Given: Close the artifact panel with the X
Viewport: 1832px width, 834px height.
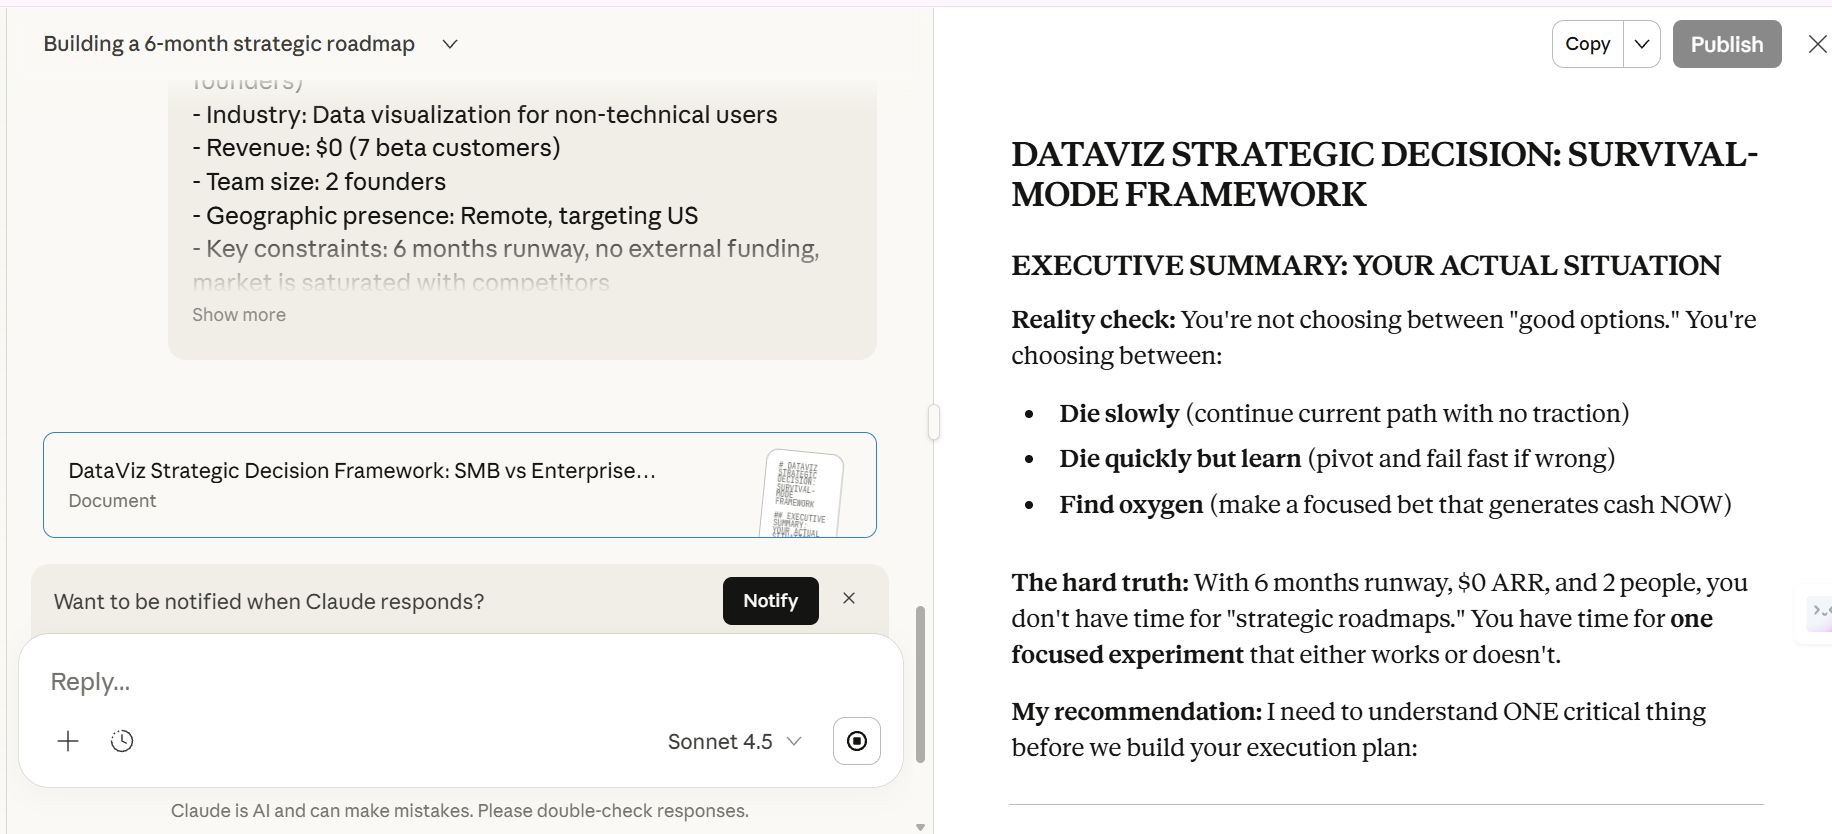Looking at the screenshot, I should pyautogui.click(x=1817, y=44).
